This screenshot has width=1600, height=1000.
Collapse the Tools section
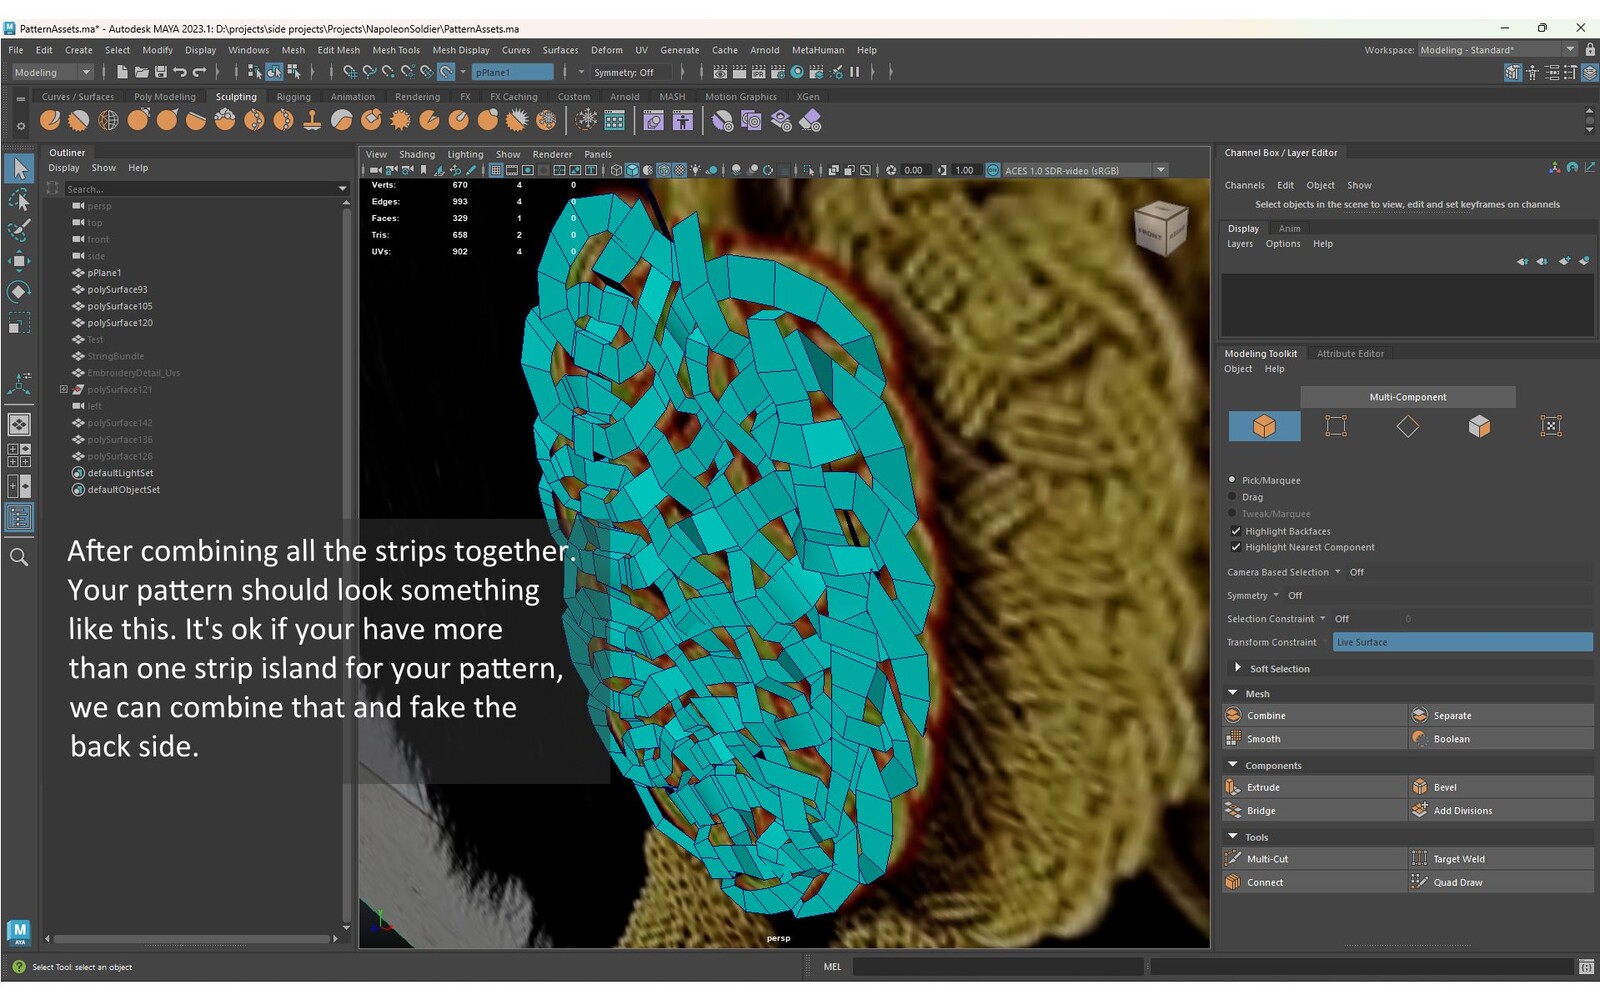click(x=1233, y=837)
